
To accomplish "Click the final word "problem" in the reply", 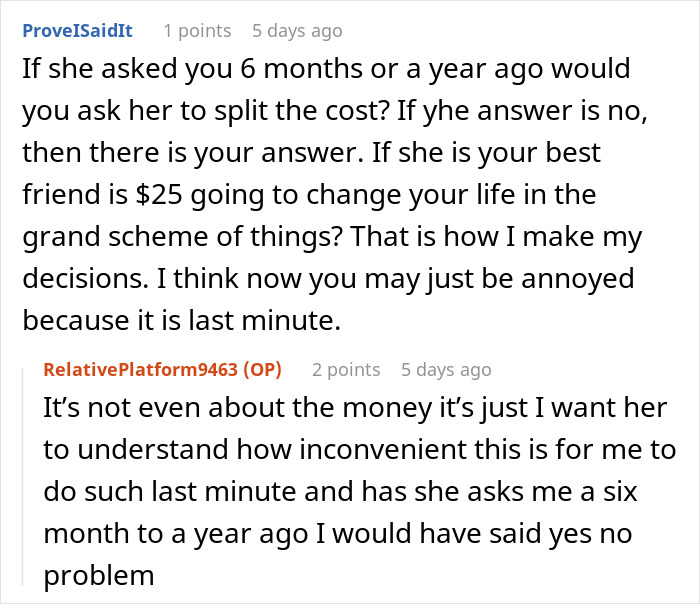I will click(98, 576).
